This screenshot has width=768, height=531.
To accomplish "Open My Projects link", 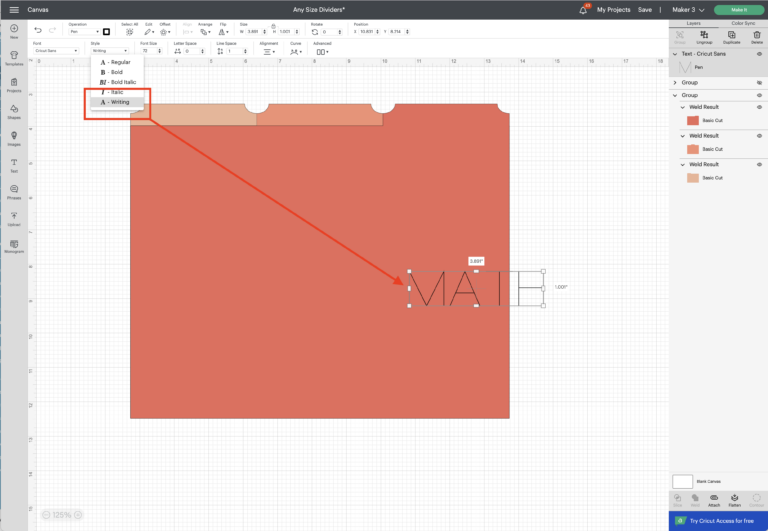I will 613,9.
